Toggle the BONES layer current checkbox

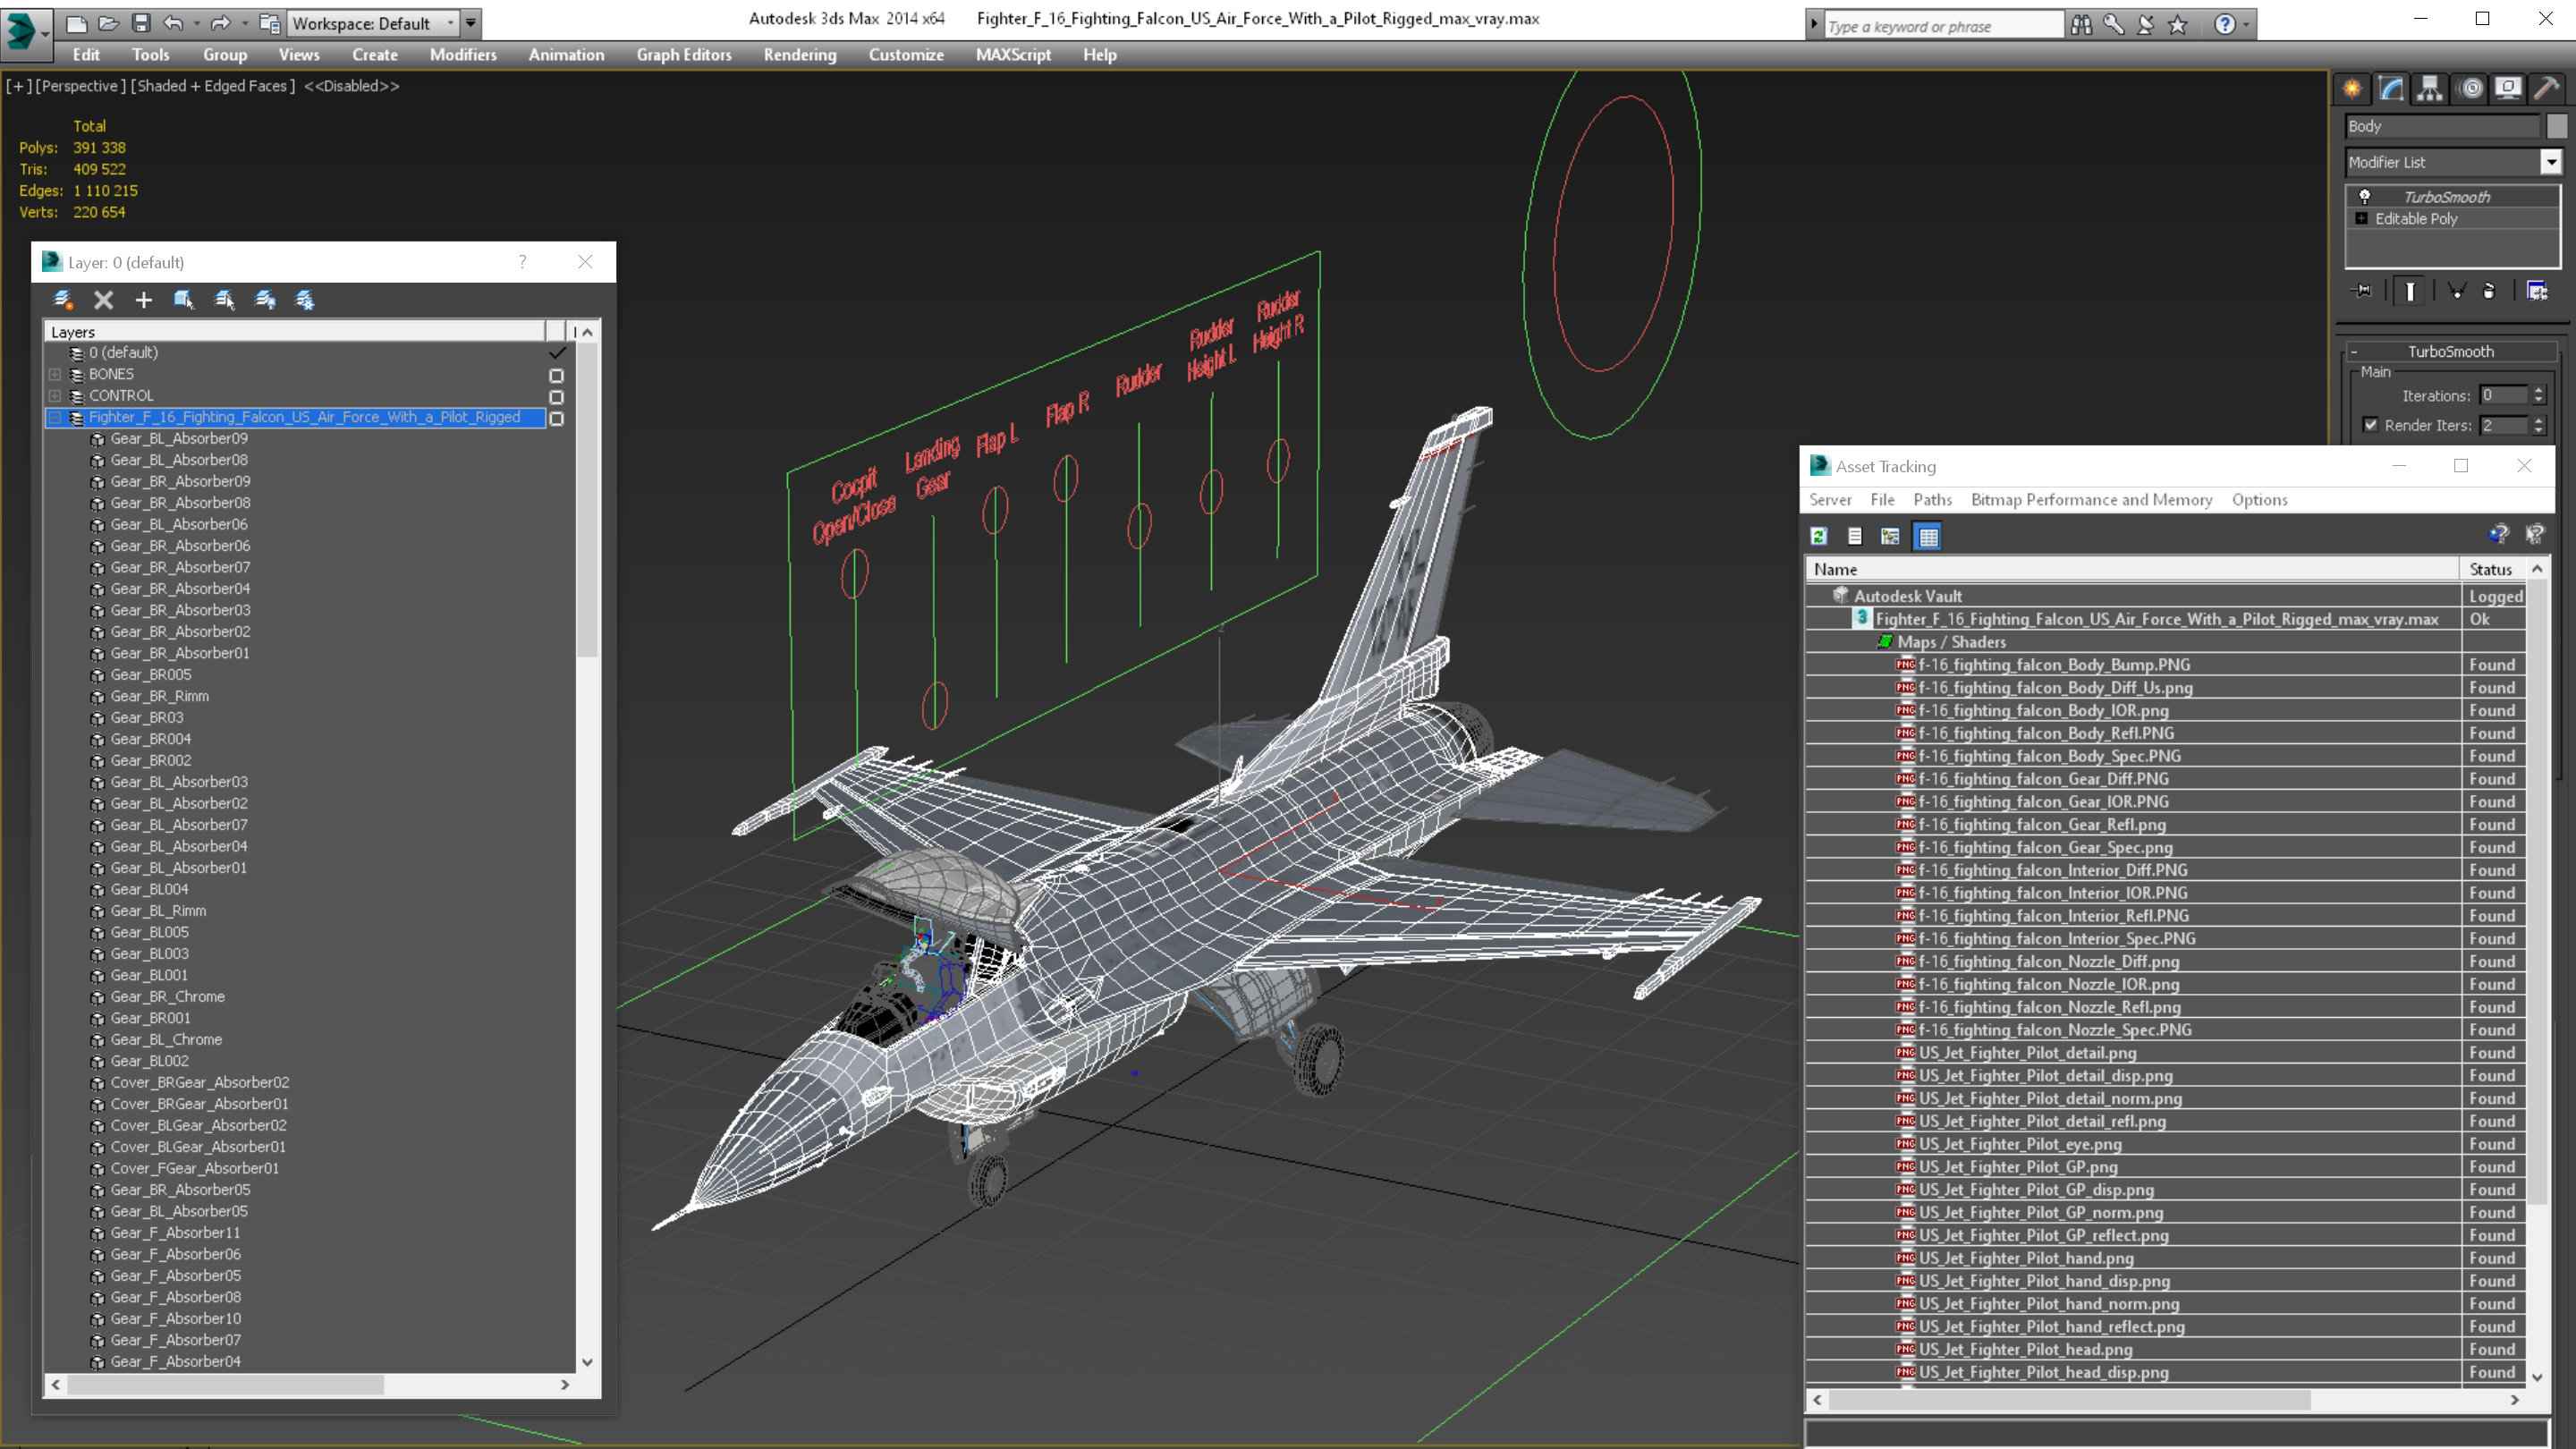pos(557,375)
